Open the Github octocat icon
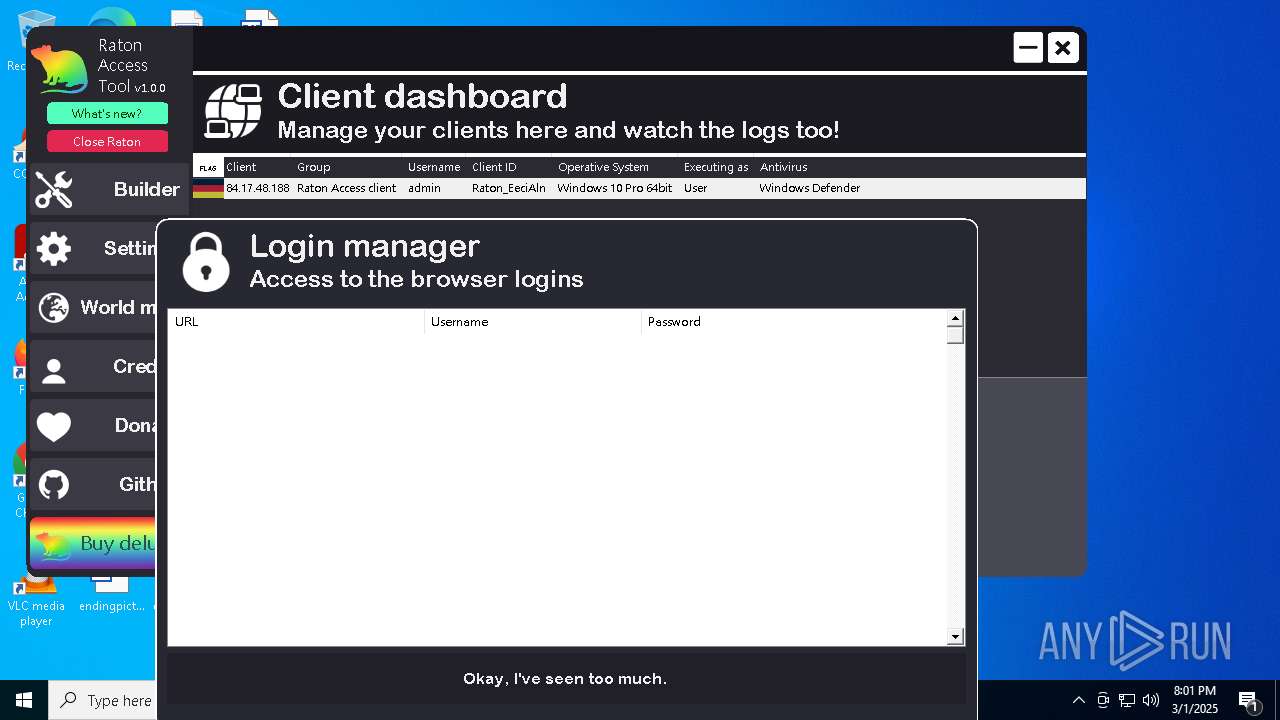The width and height of the screenshot is (1280, 720). pyautogui.click(x=54, y=485)
